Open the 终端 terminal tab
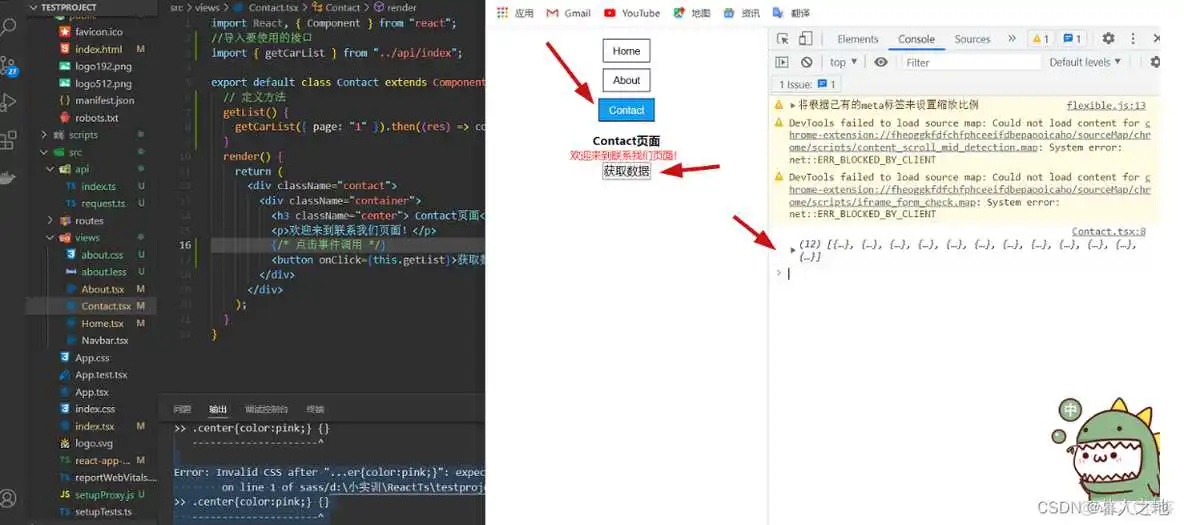Screen dimensions: 1184x525 315,409
